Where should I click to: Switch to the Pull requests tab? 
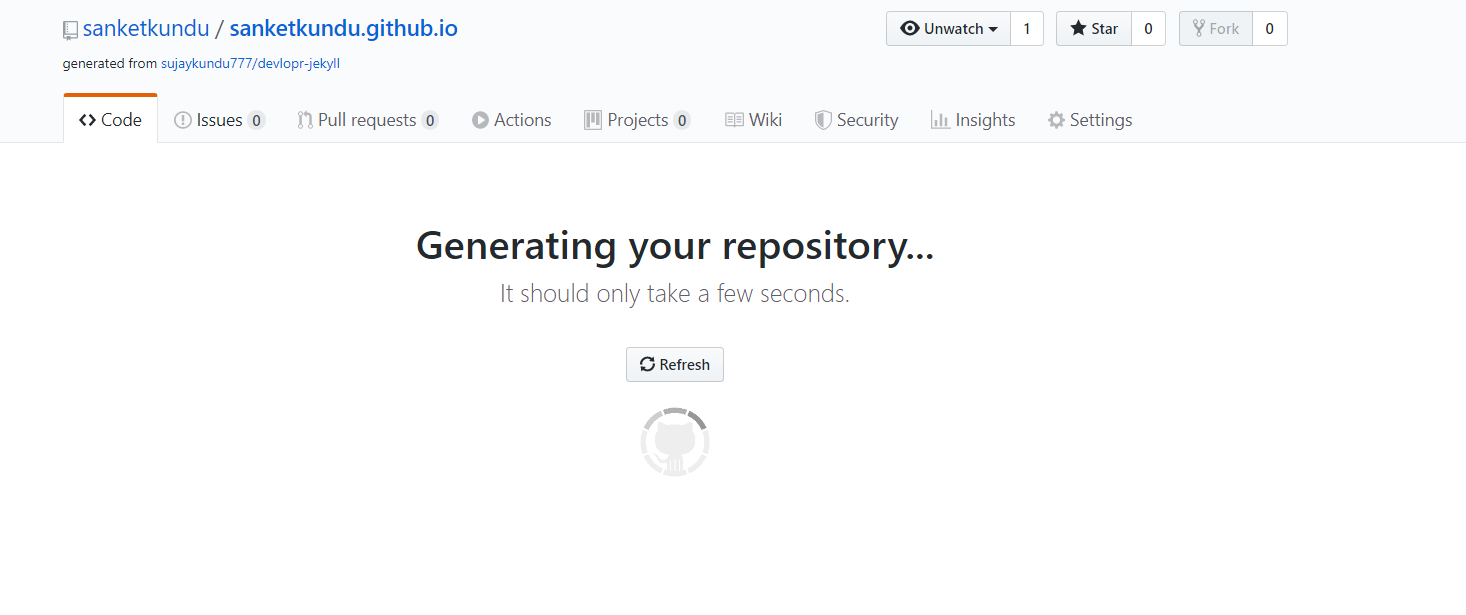point(365,119)
